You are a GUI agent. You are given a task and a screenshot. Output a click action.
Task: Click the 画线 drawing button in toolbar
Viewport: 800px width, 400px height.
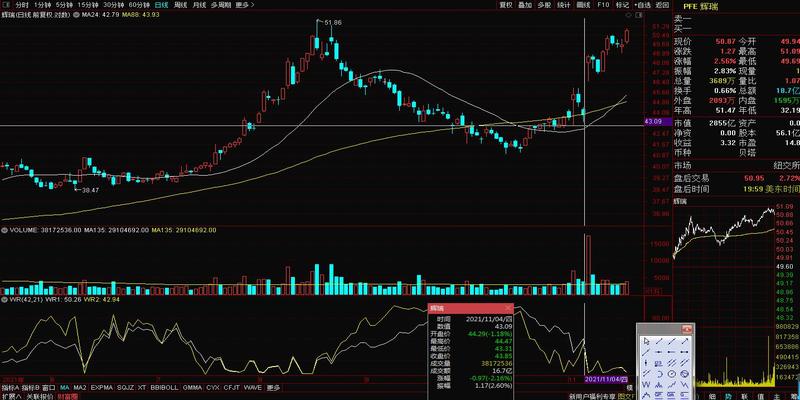584,5
